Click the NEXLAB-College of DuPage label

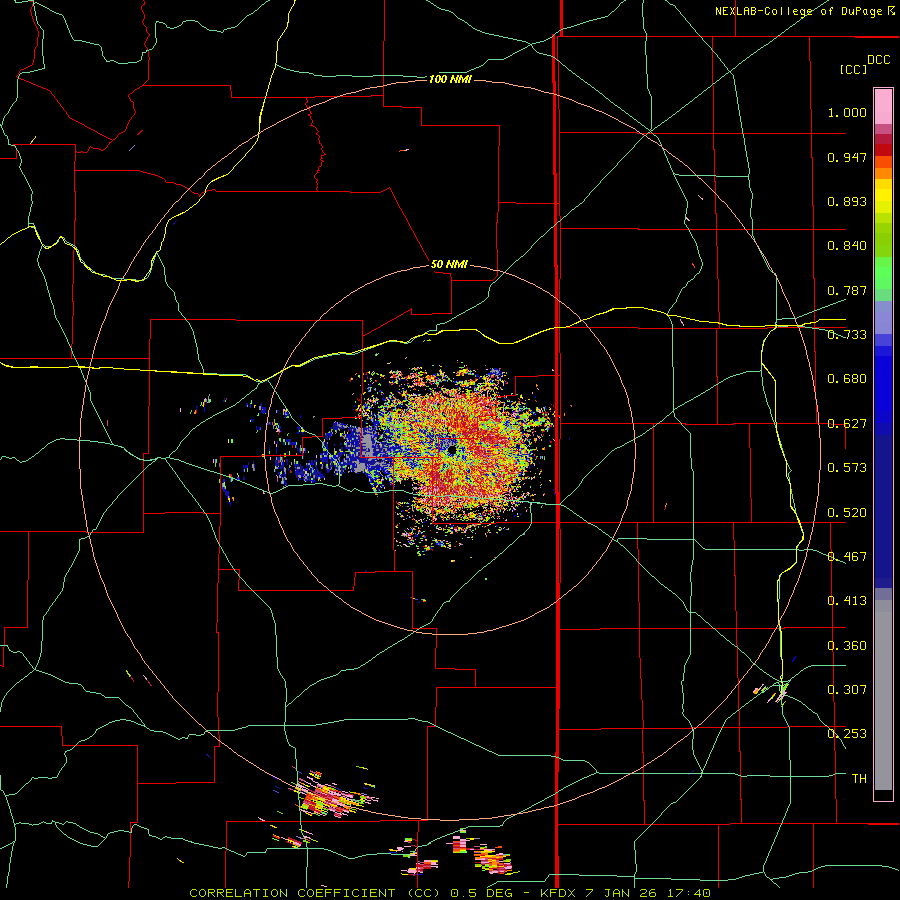(804, 11)
